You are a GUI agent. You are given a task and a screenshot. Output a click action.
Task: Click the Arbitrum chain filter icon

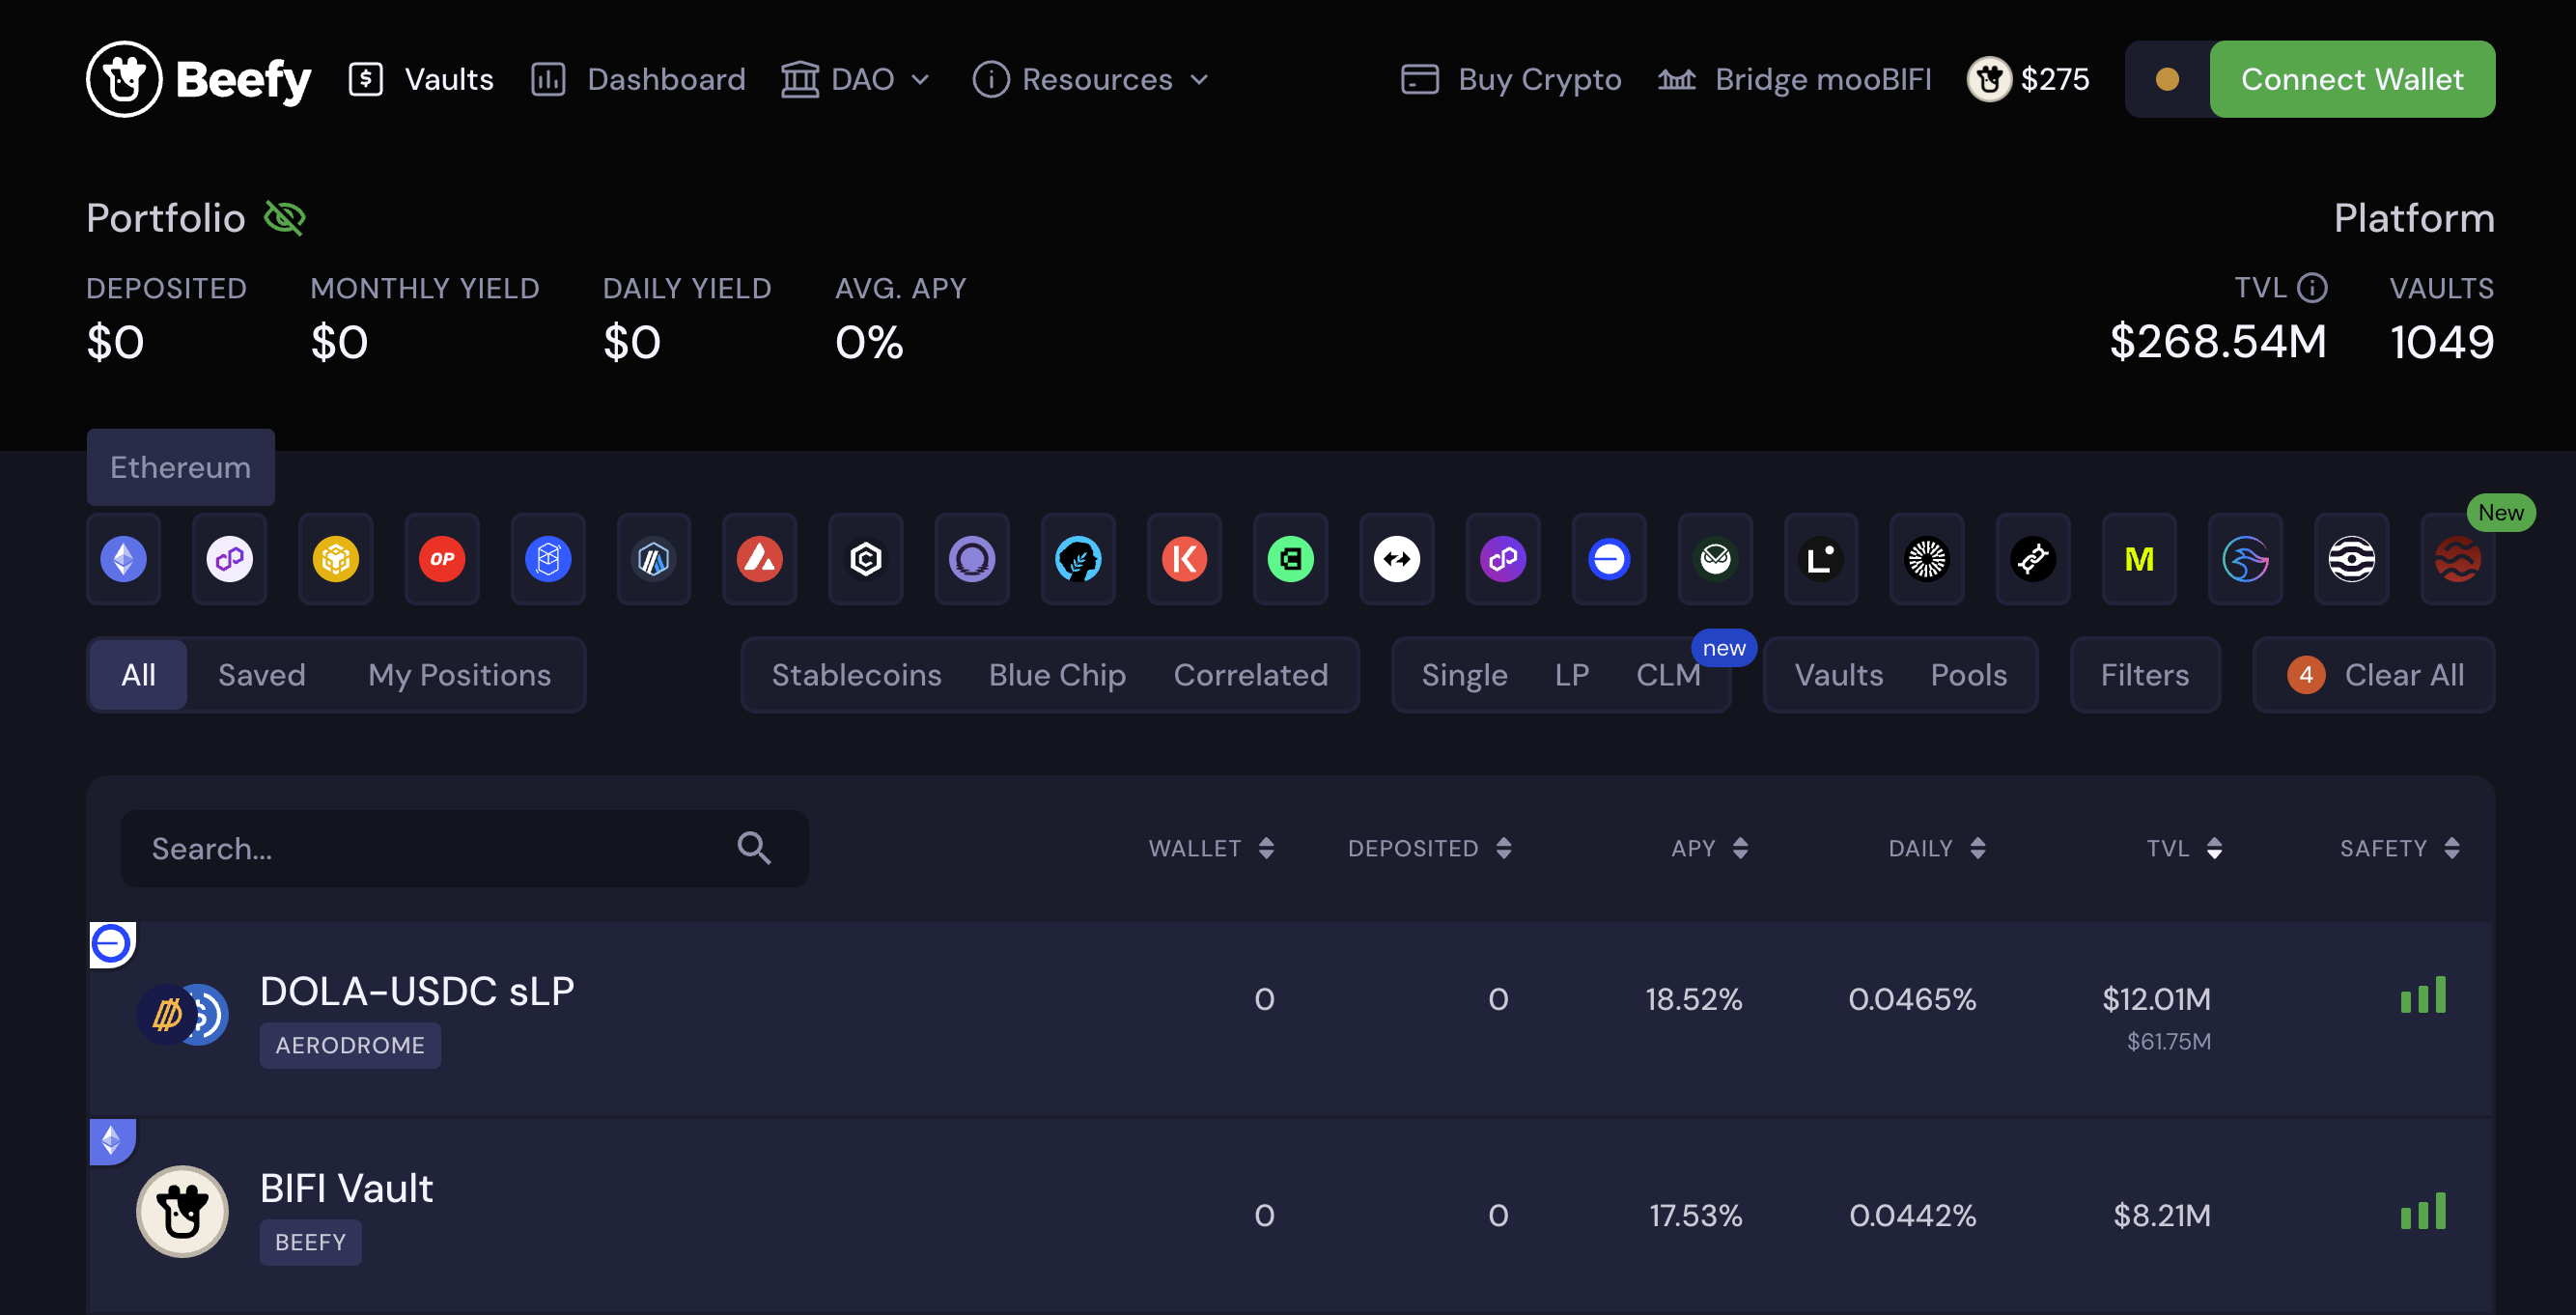click(653, 559)
